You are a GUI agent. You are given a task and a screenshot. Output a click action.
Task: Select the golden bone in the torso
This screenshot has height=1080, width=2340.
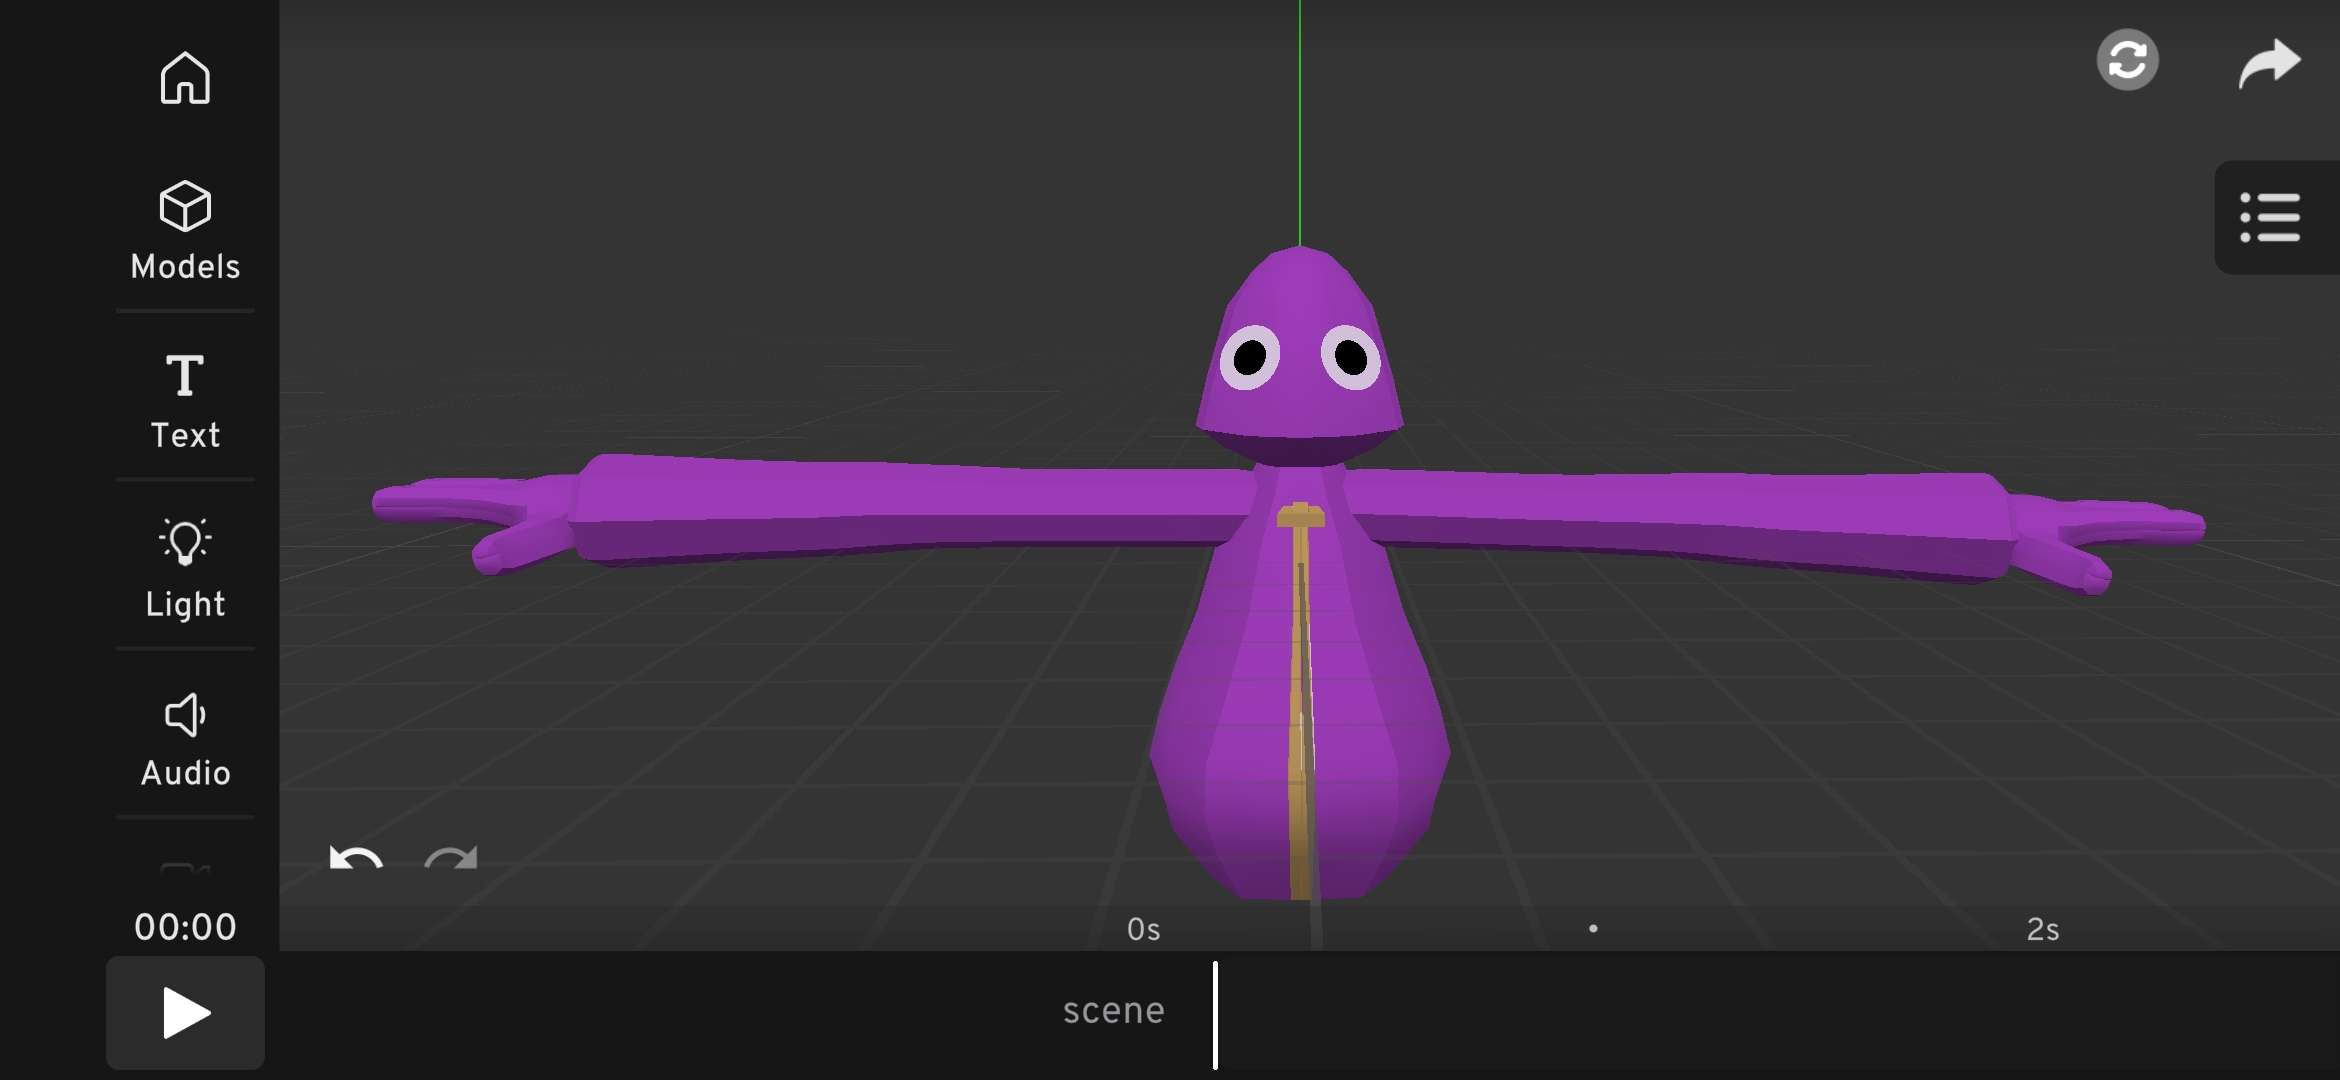click(x=1300, y=700)
